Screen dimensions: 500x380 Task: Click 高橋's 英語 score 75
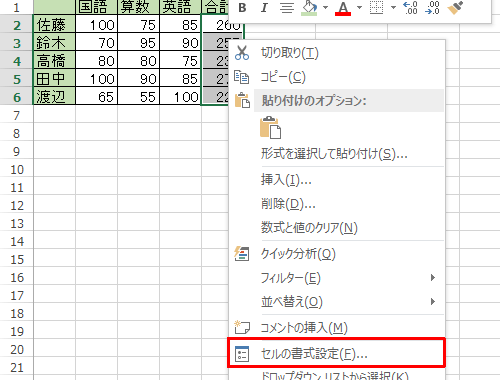181,60
